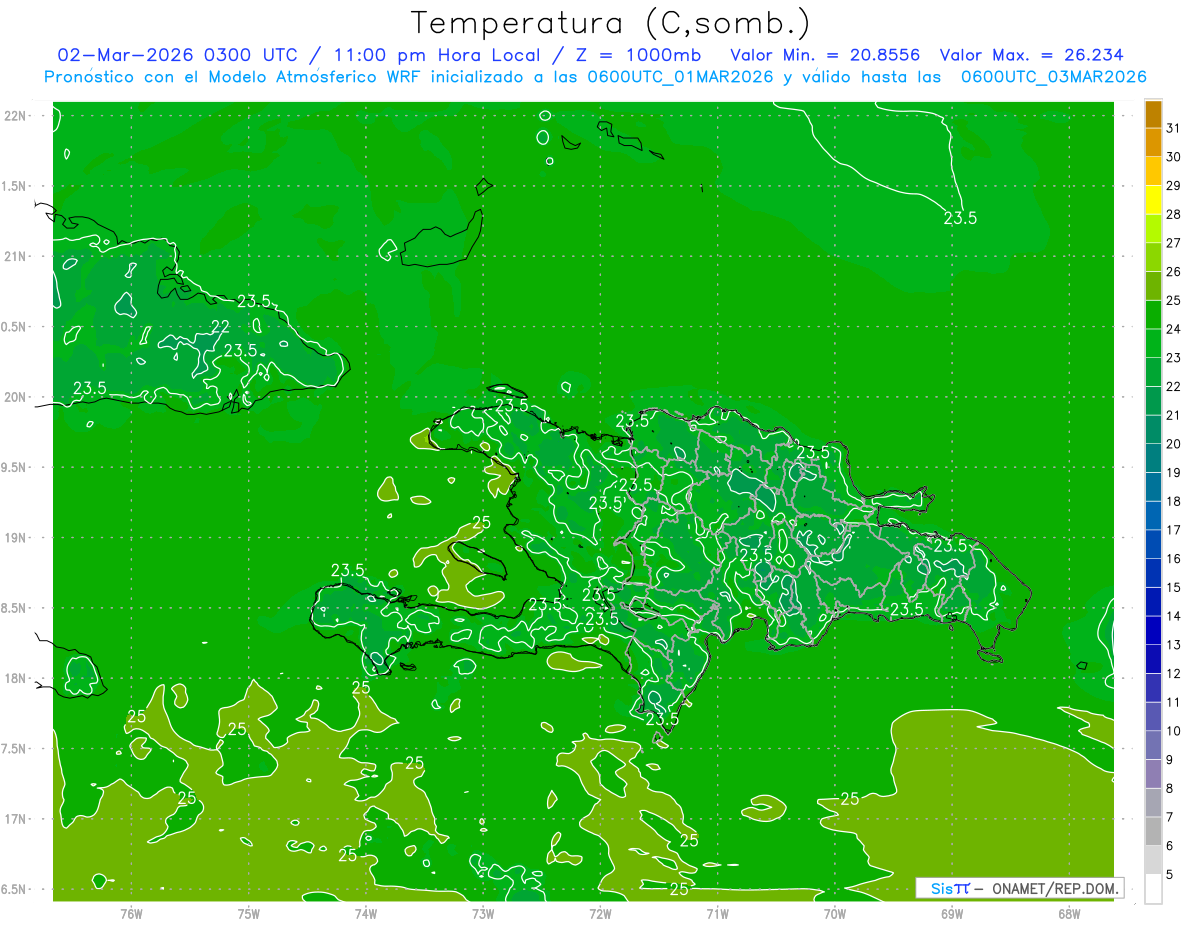This screenshot has width=1200, height=927.
Task: Click the colorbar value label "31"
Action: [1173, 128]
